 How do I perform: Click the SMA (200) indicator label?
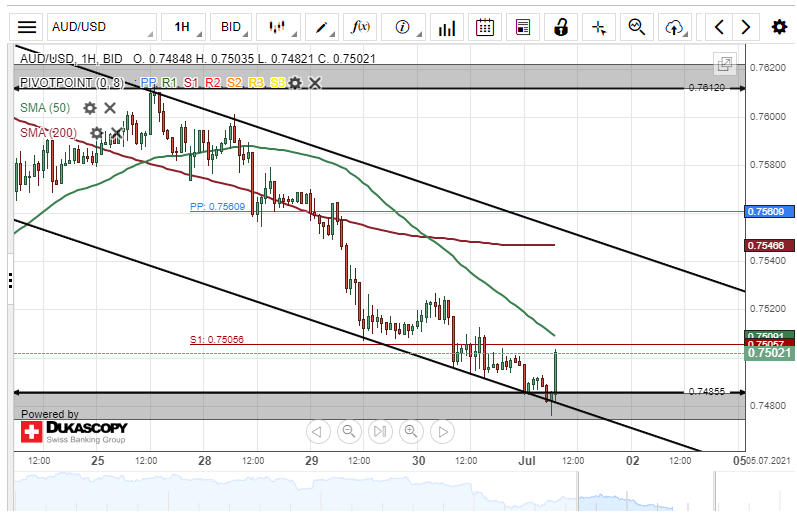48,133
